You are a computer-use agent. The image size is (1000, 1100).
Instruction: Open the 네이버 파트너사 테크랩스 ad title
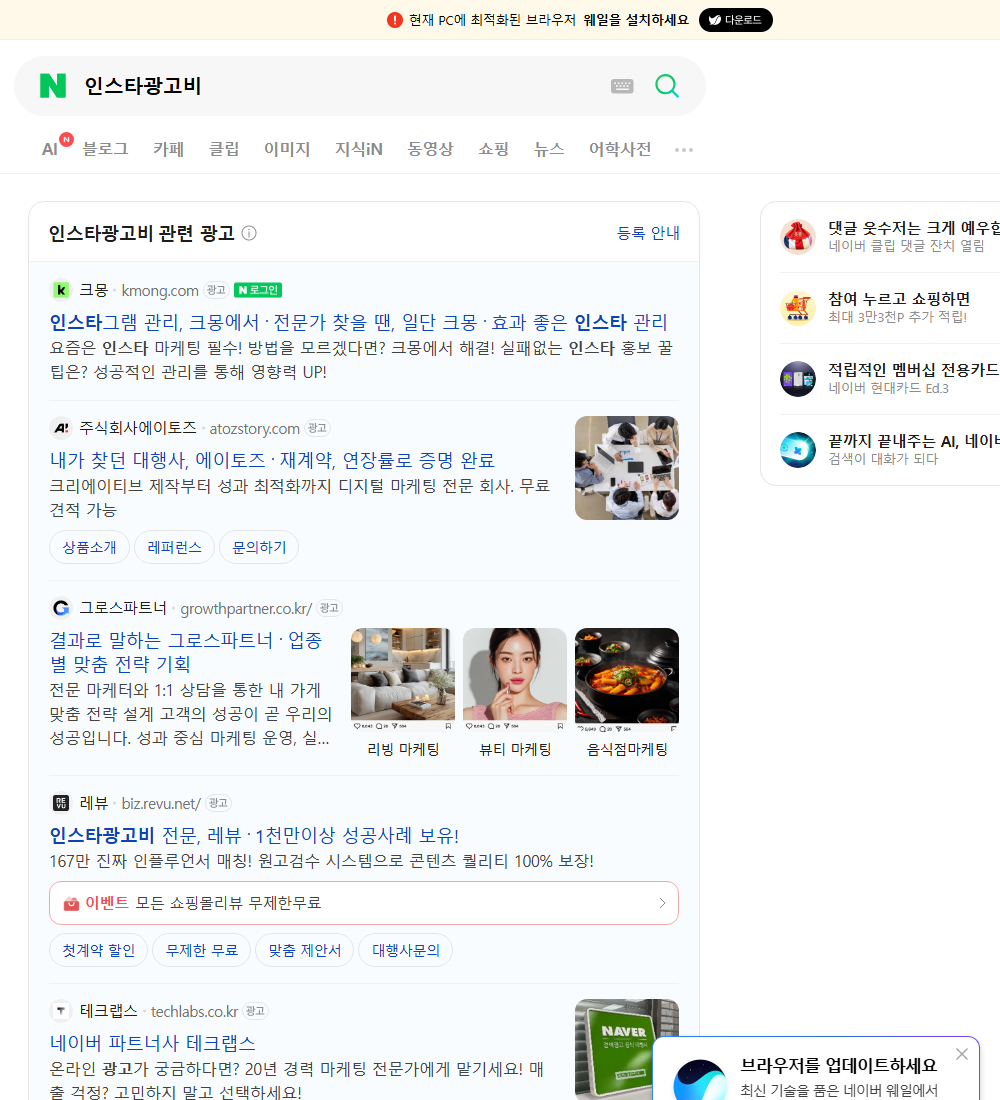[152, 1043]
